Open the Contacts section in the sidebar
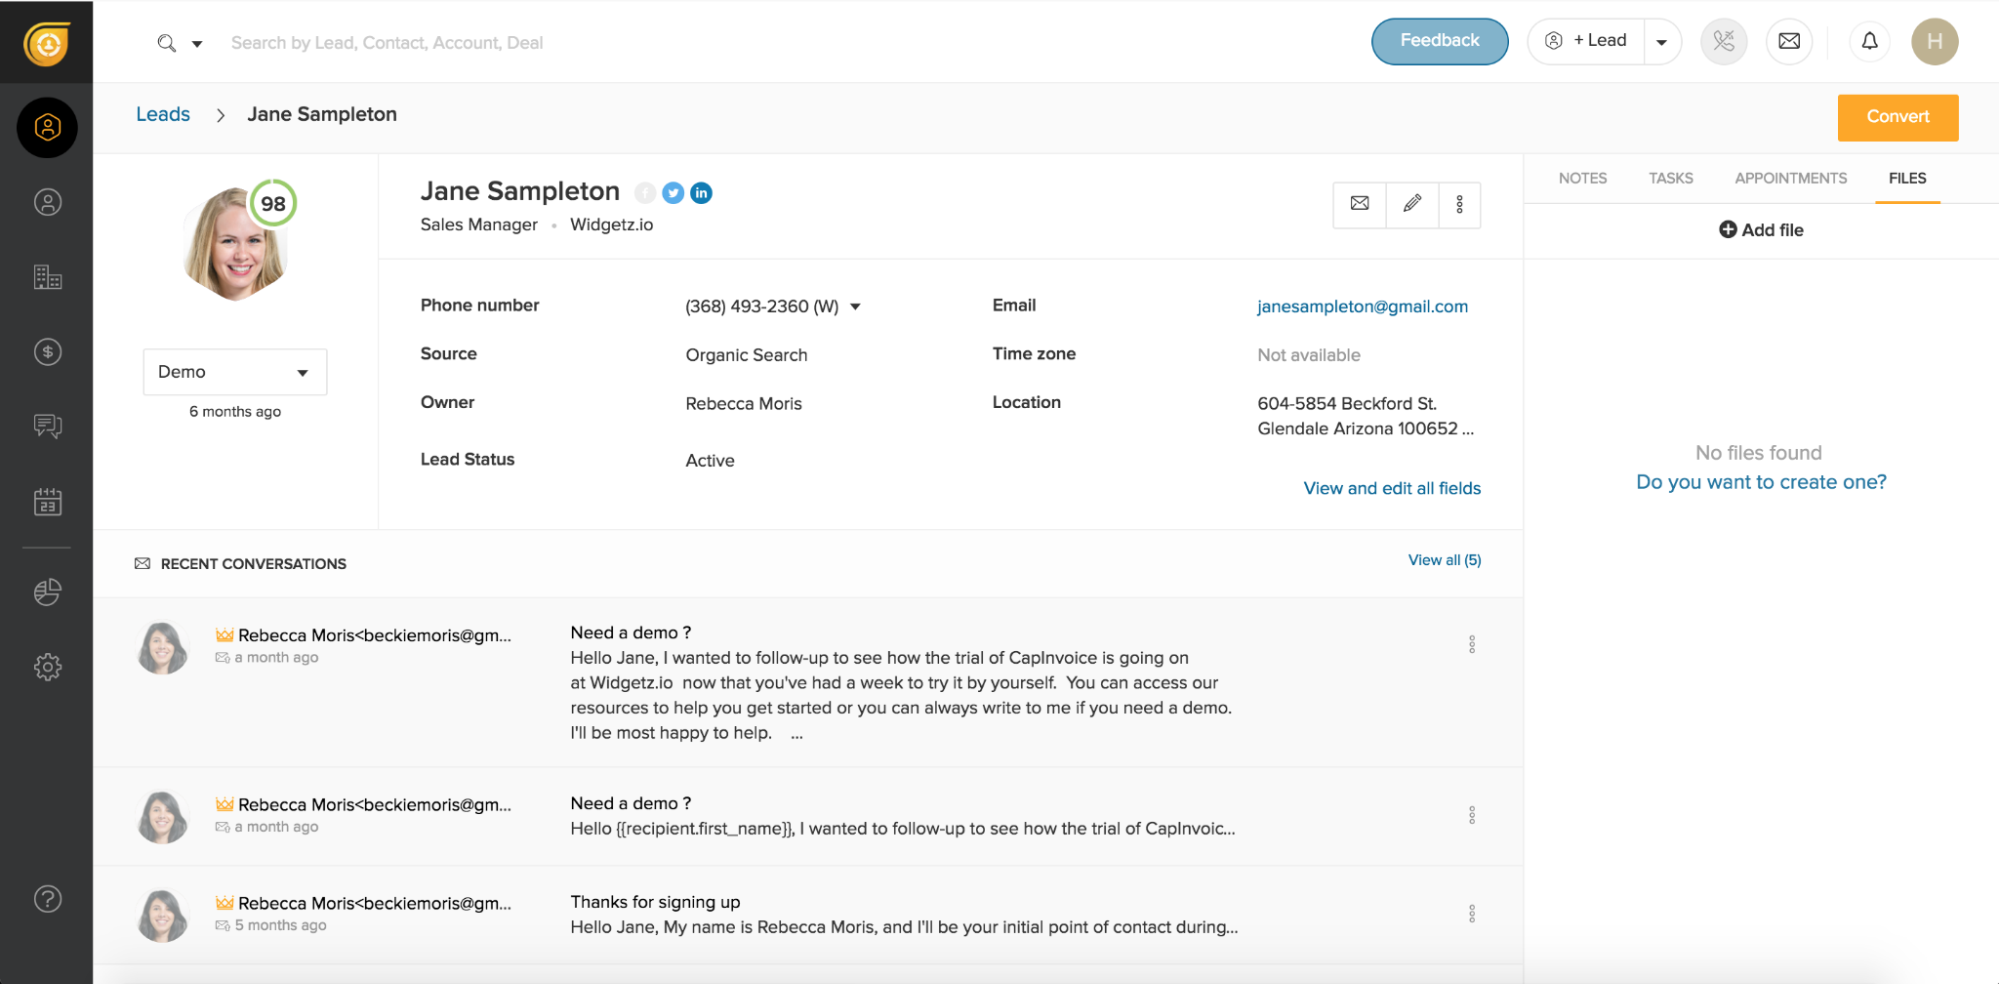 click(46, 201)
